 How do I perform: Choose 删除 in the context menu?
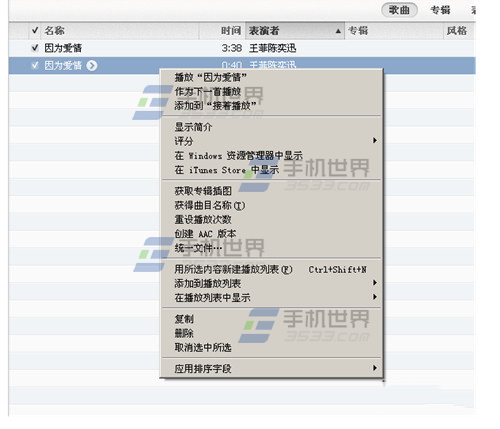pos(271,333)
